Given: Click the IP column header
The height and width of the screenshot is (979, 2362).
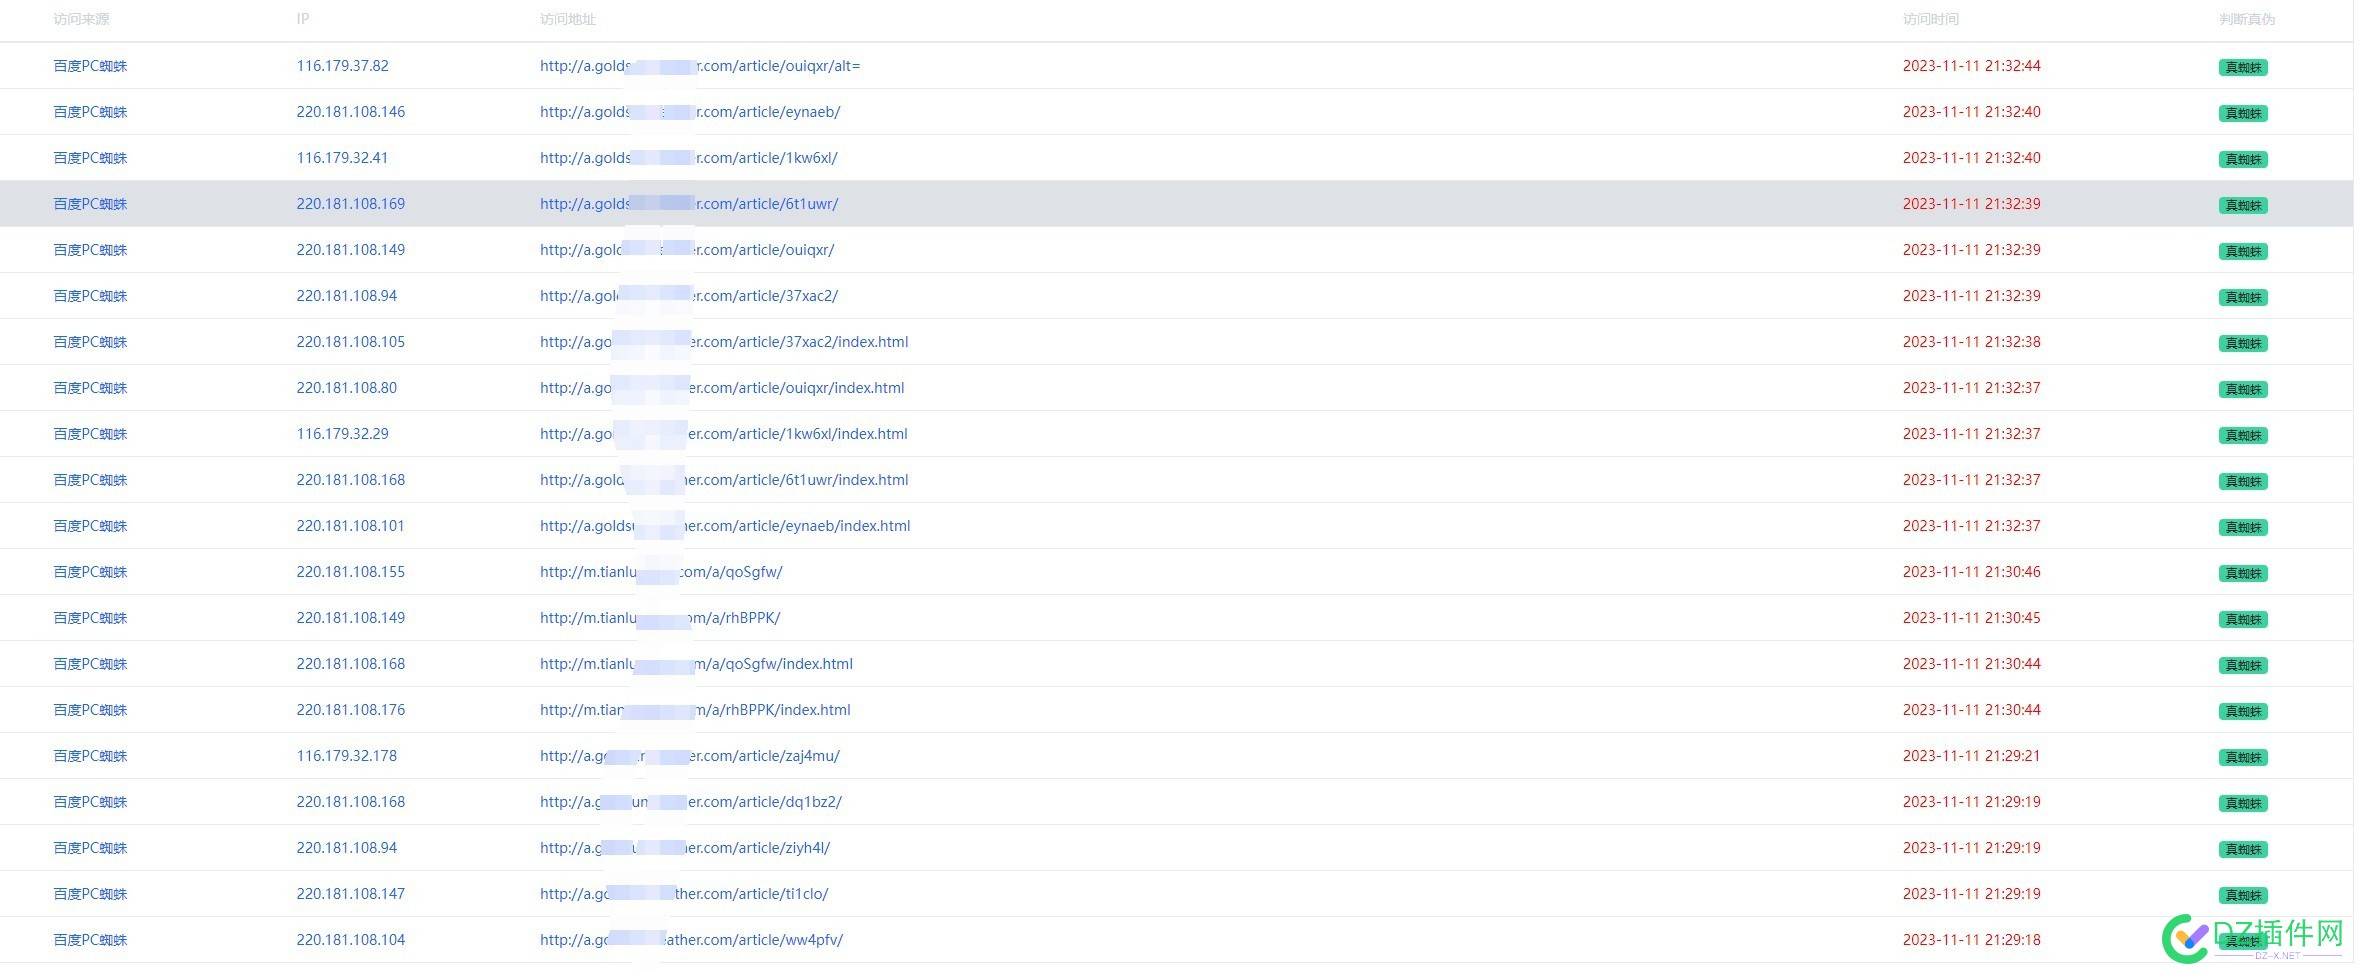Looking at the screenshot, I should 303,19.
